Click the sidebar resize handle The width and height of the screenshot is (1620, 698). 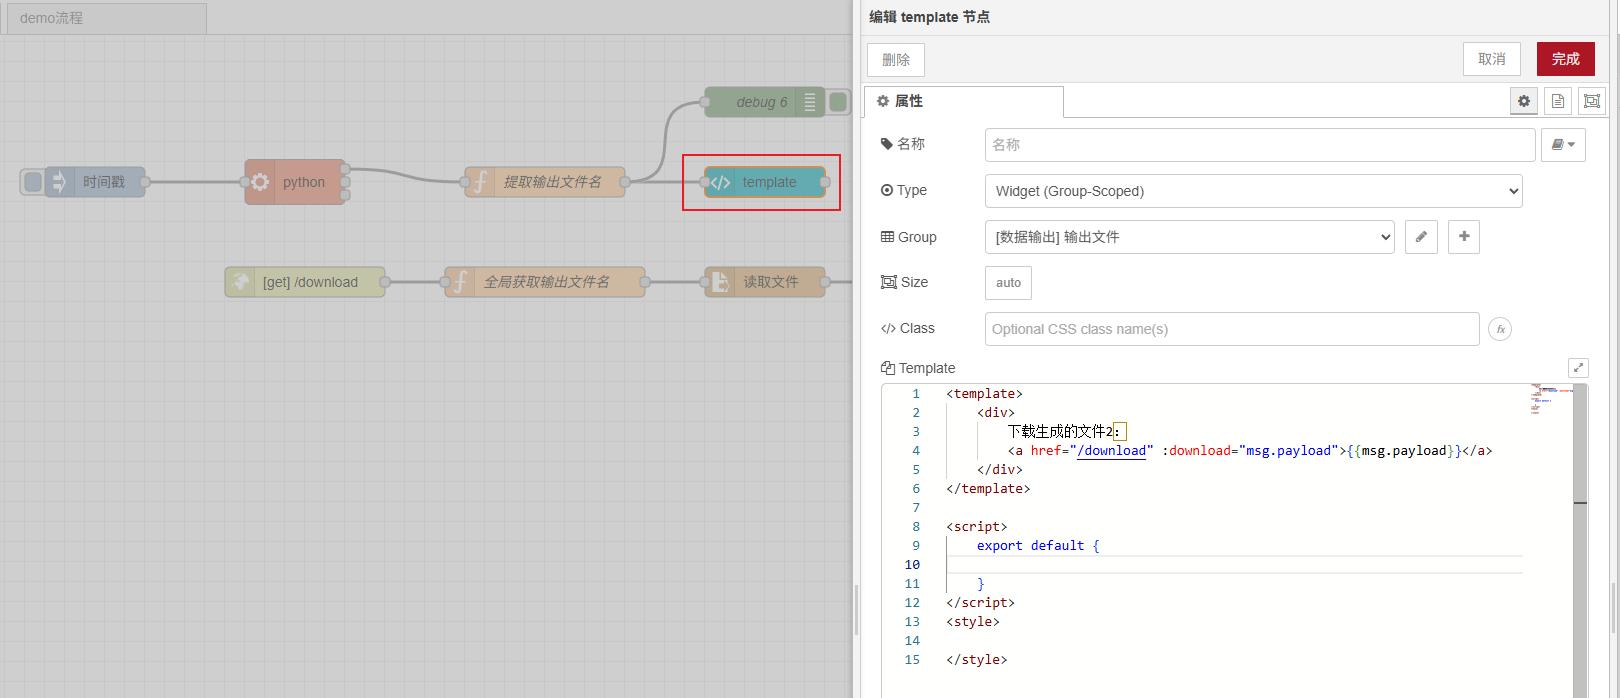[x=856, y=610]
